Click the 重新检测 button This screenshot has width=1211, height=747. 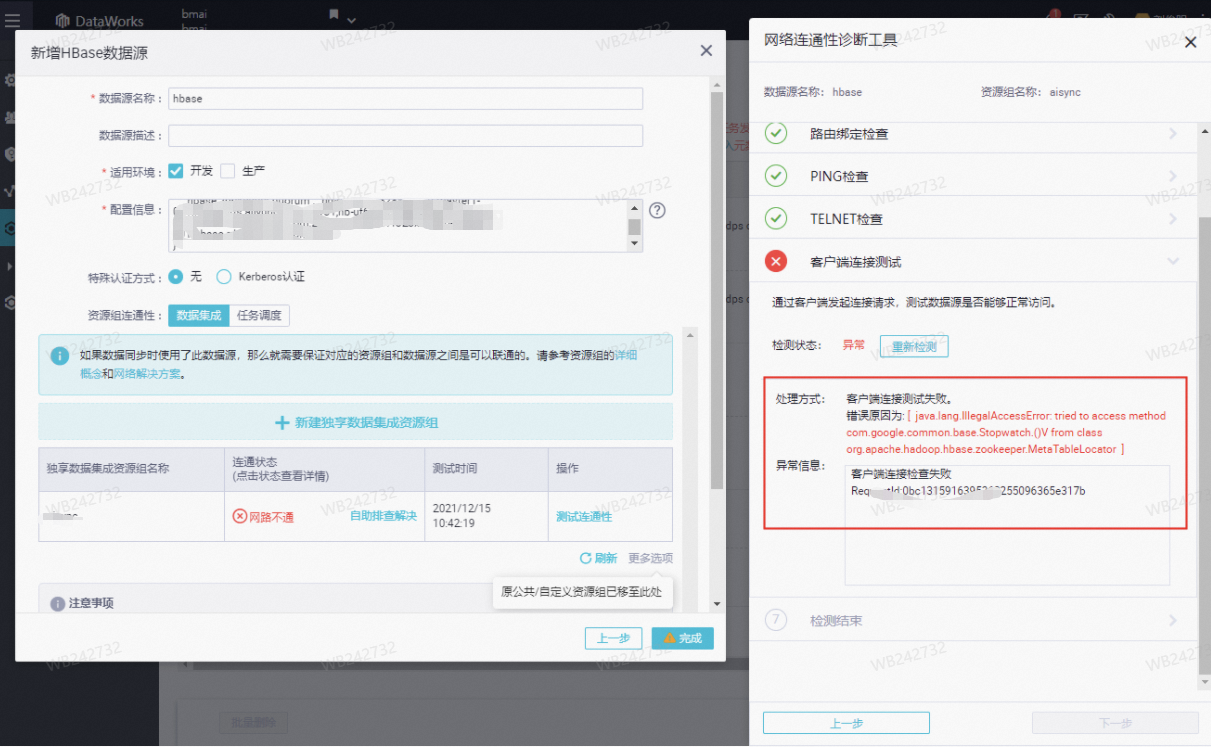coord(914,346)
